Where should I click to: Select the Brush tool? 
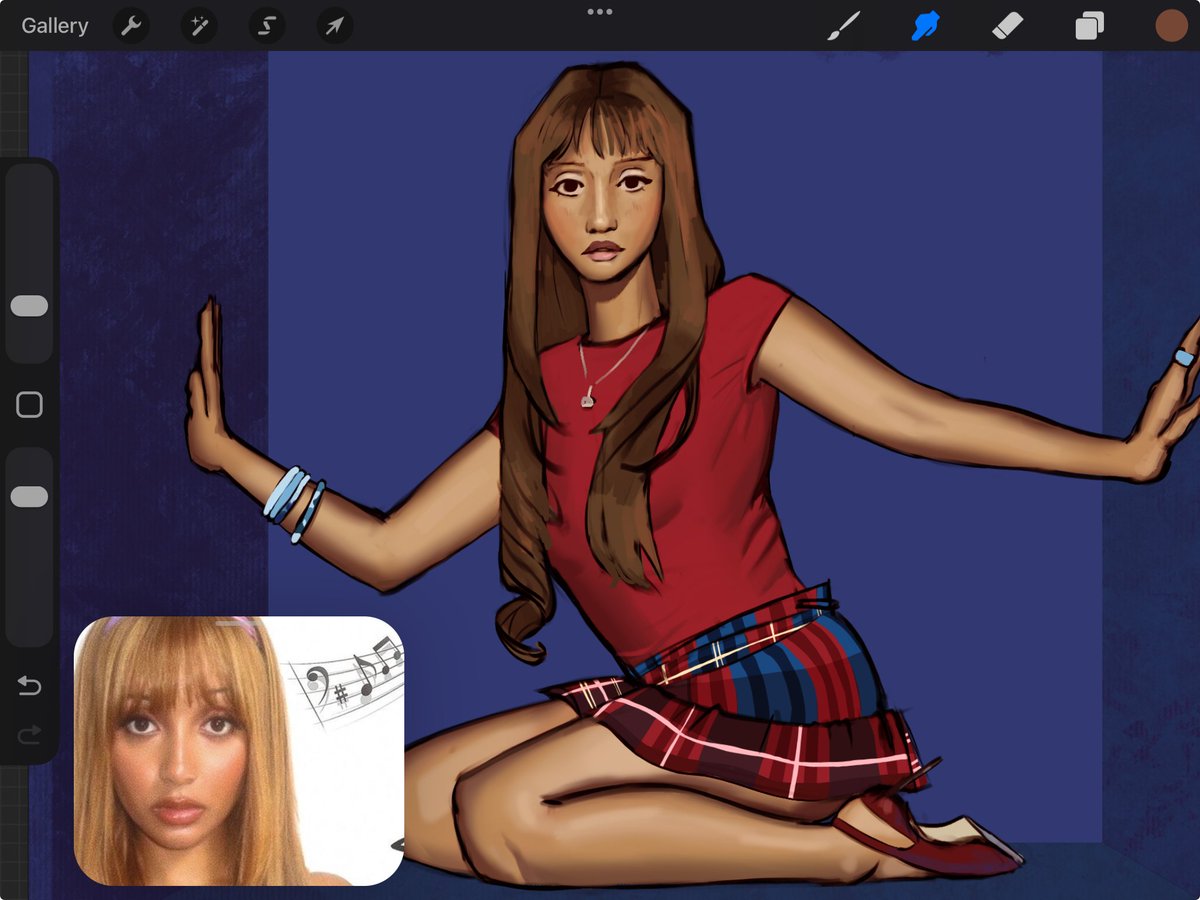tap(843, 26)
